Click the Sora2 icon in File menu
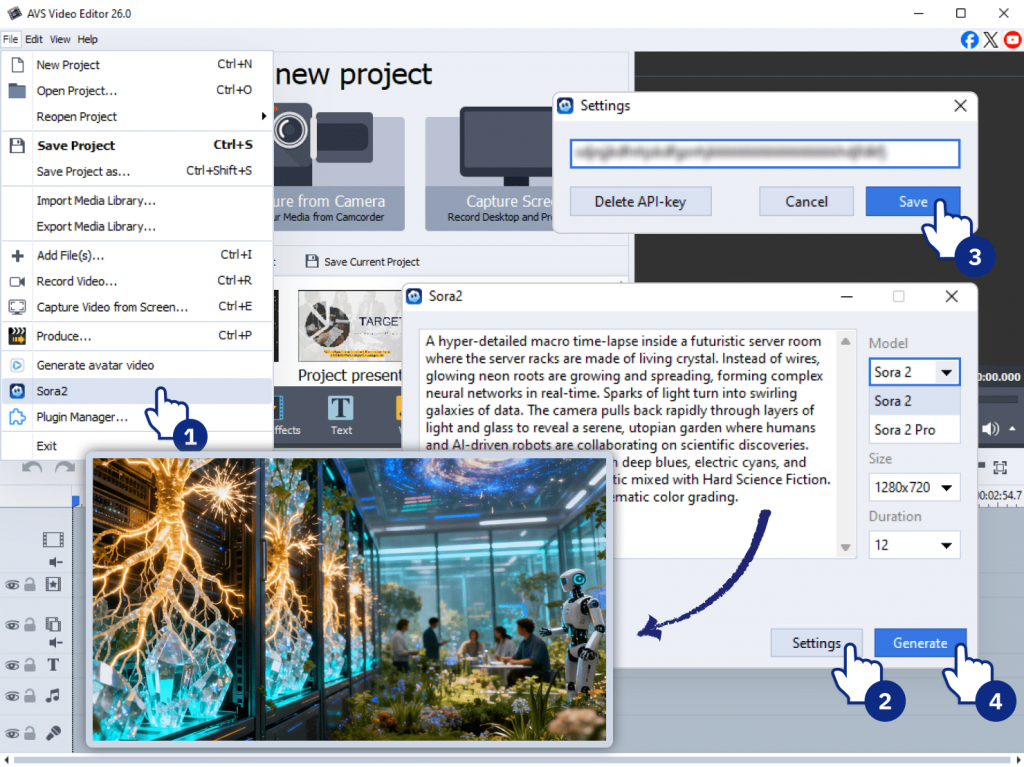The height and width of the screenshot is (767, 1024). [18, 391]
